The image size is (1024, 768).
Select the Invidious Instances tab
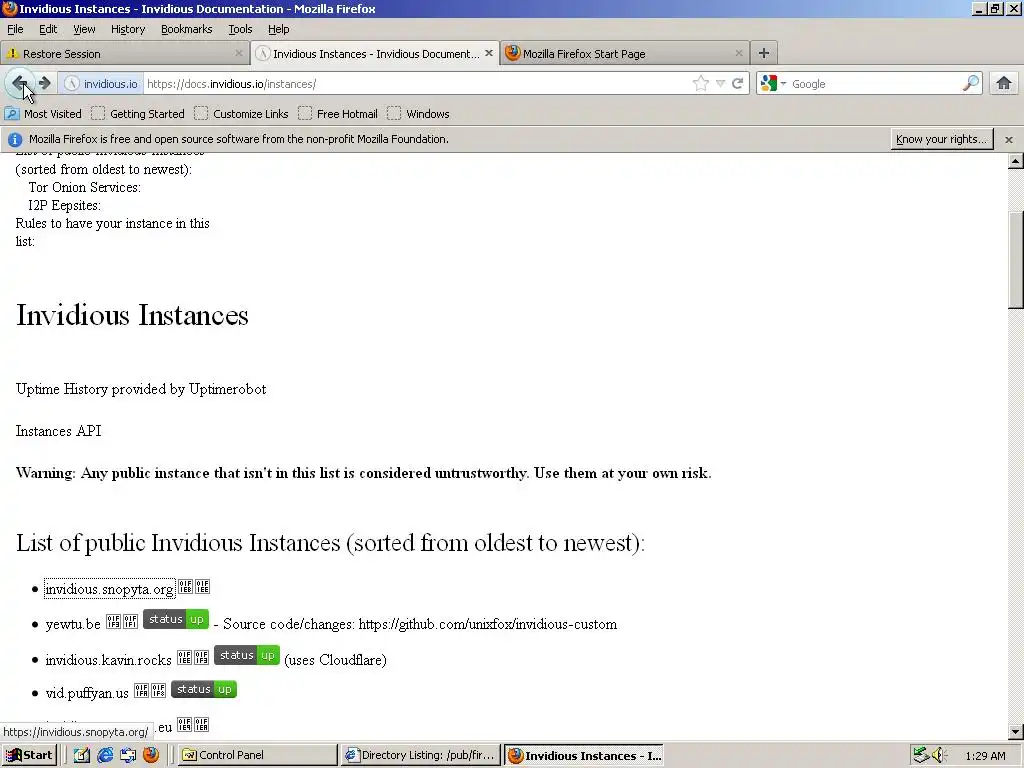(x=374, y=54)
